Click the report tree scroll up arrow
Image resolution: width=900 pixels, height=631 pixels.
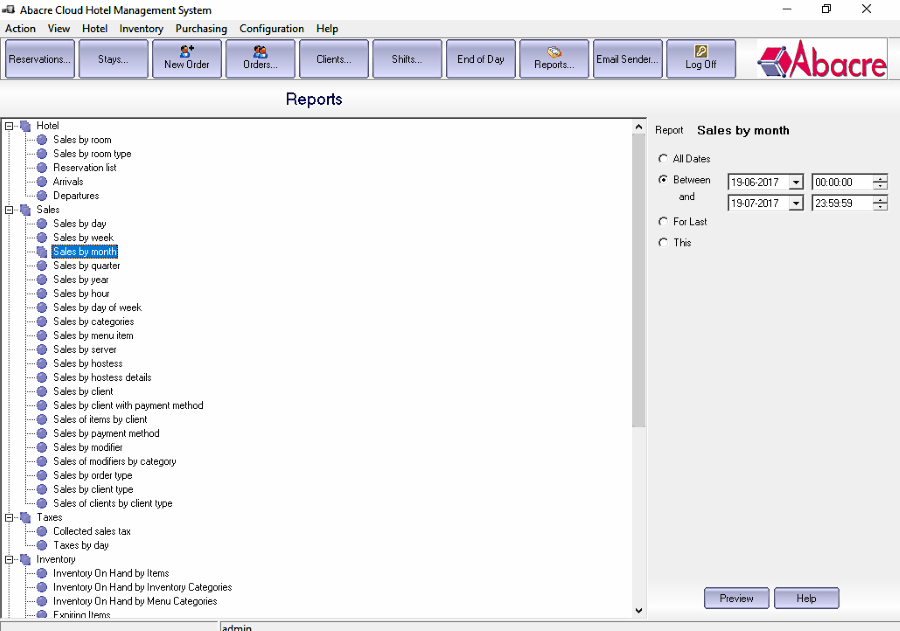639,126
